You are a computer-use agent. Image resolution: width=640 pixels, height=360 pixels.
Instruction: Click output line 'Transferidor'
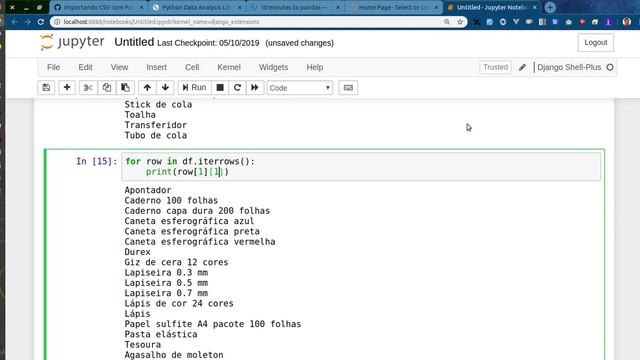coord(156,125)
